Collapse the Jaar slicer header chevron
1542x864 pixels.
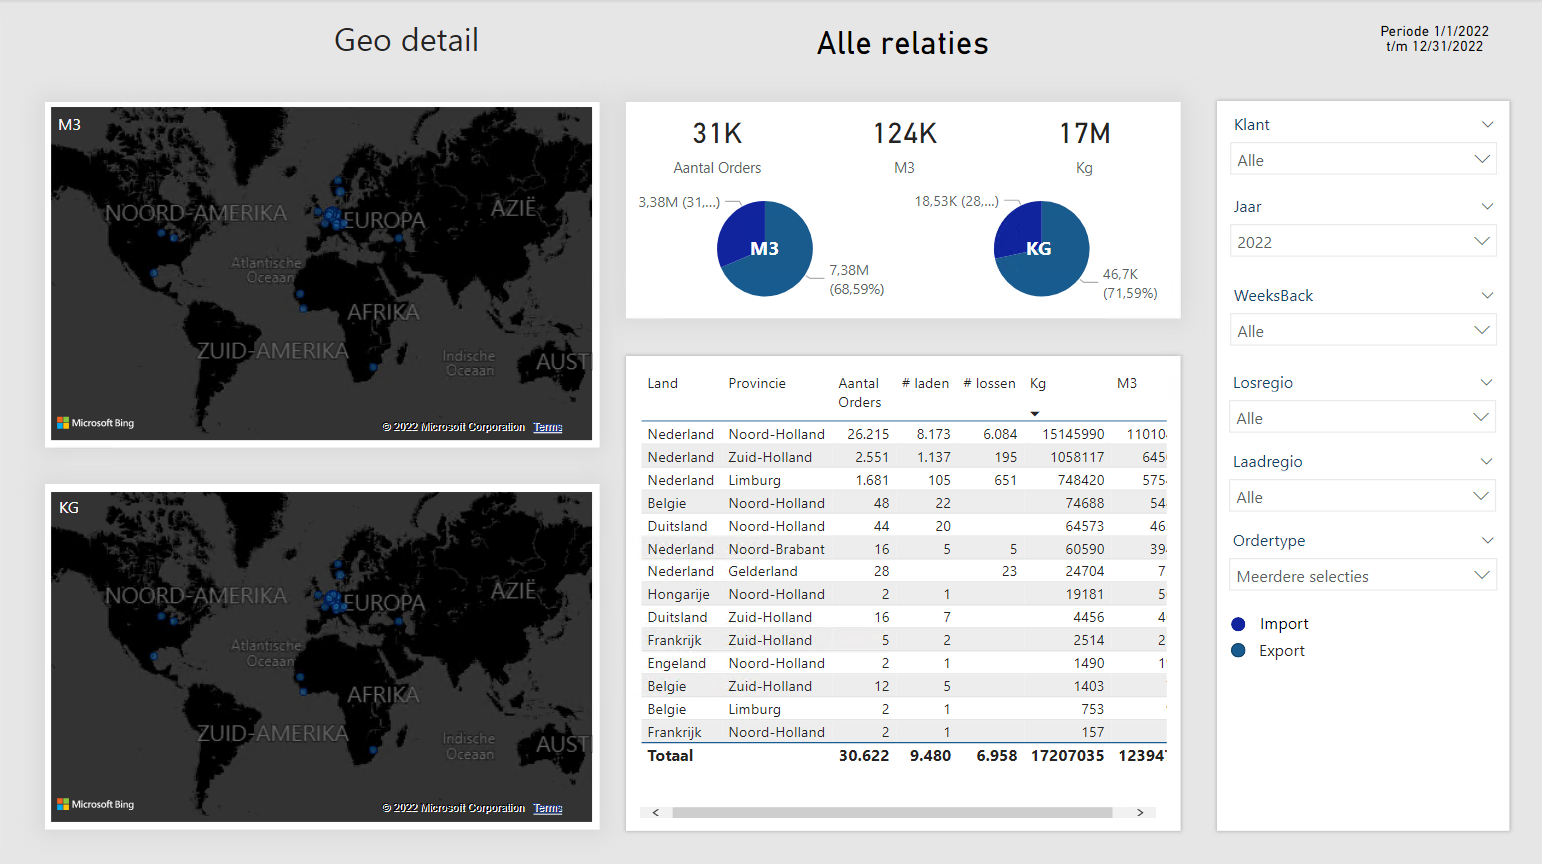coord(1487,207)
